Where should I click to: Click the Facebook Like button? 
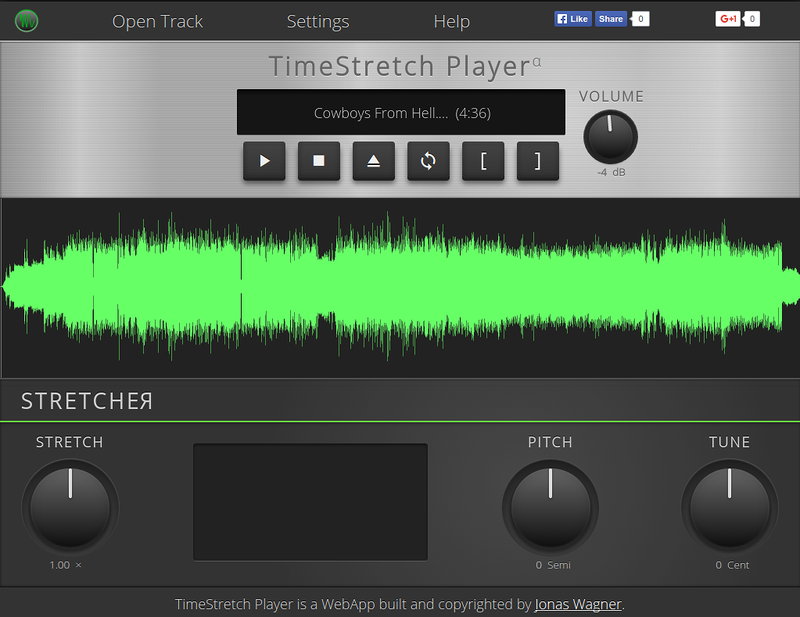click(x=573, y=19)
